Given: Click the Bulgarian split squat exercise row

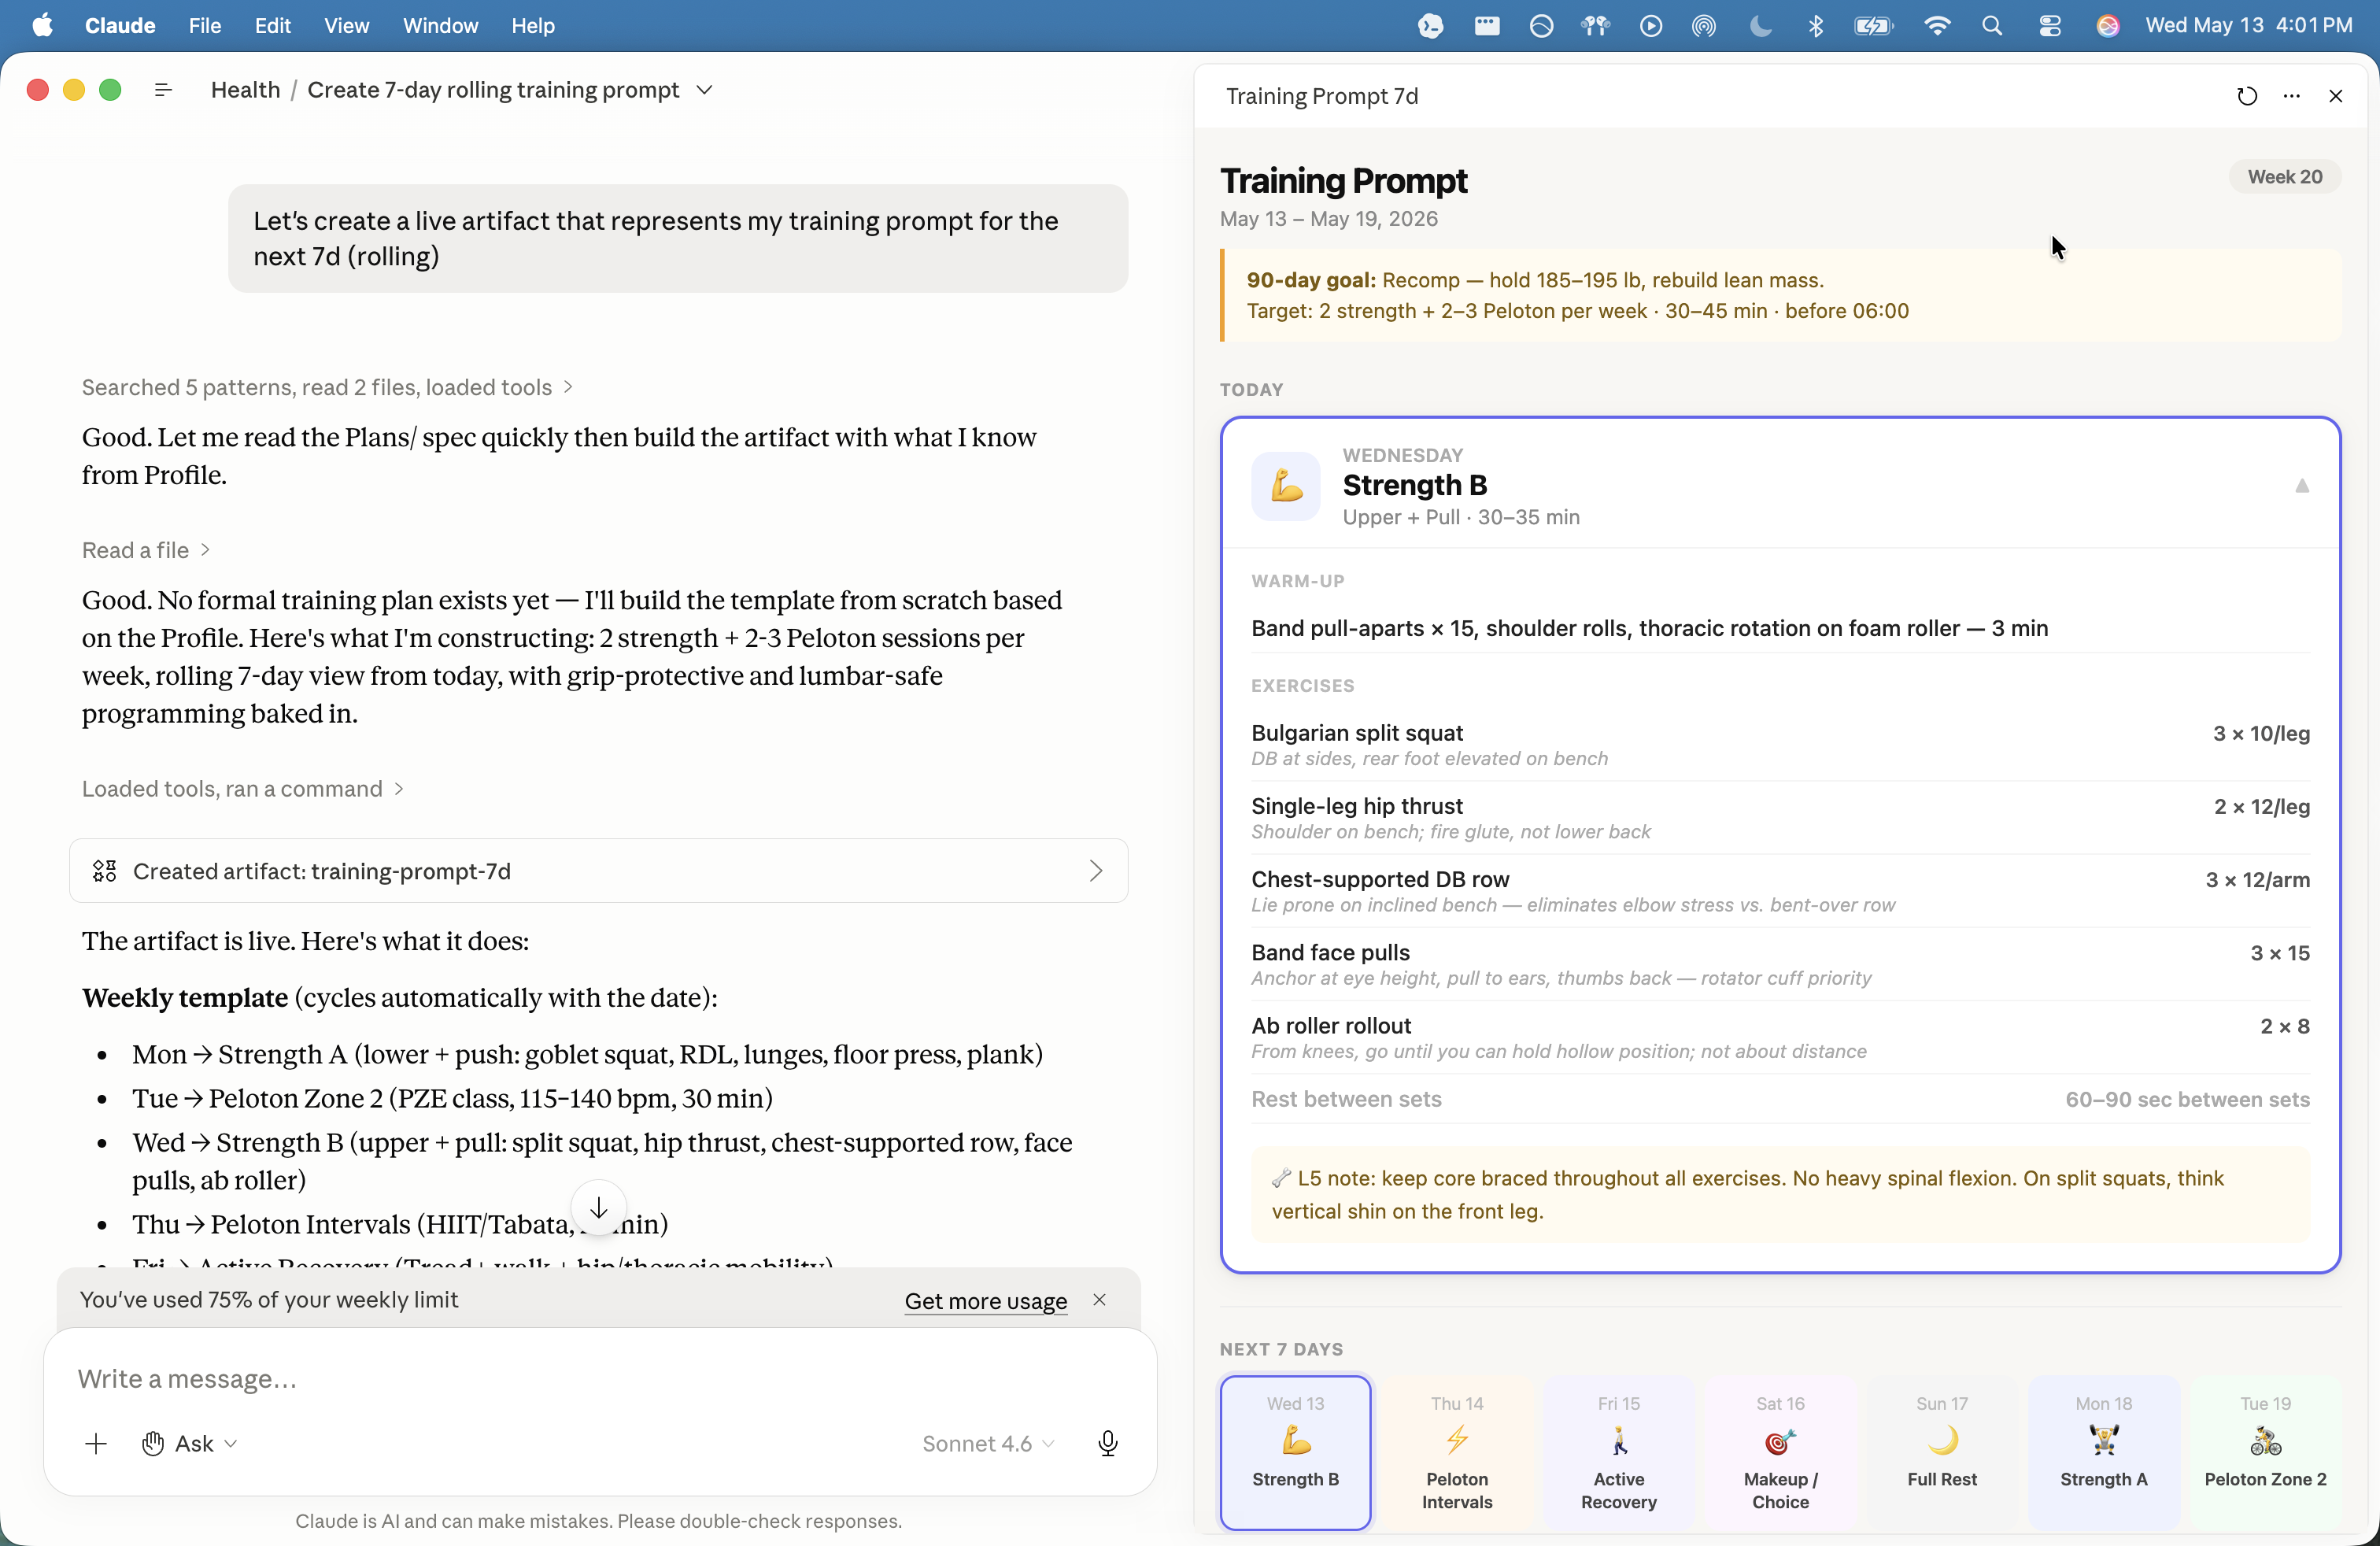Looking at the screenshot, I should tap(1781, 745).
